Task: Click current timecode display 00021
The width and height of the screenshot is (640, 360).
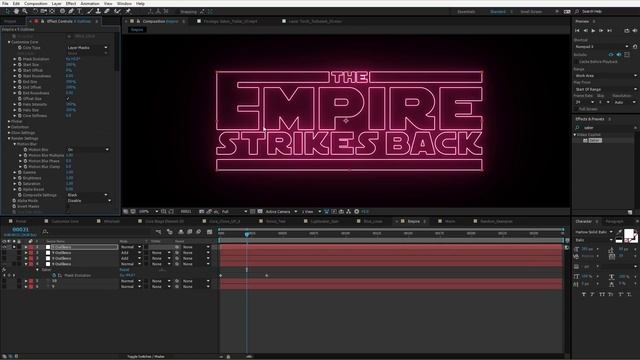Action: (20, 230)
